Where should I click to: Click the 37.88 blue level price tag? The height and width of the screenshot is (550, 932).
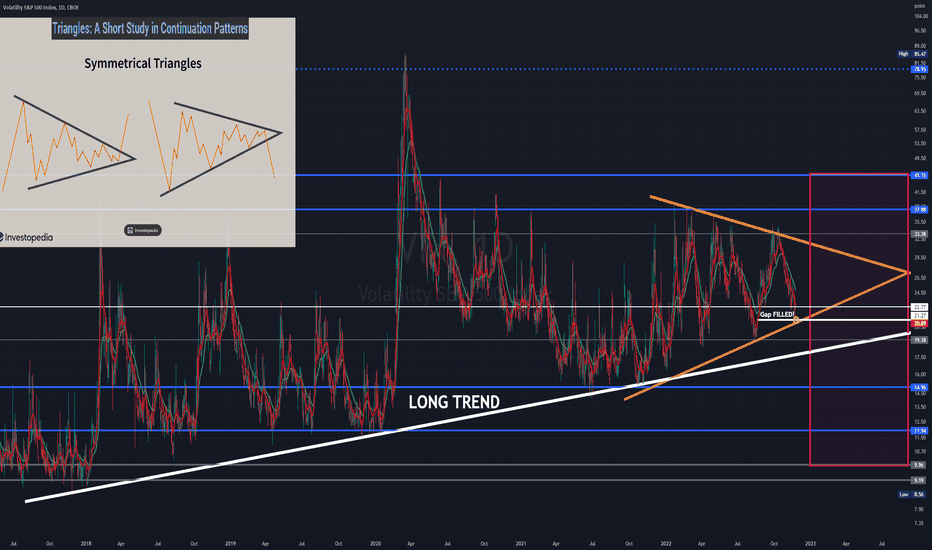point(920,209)
